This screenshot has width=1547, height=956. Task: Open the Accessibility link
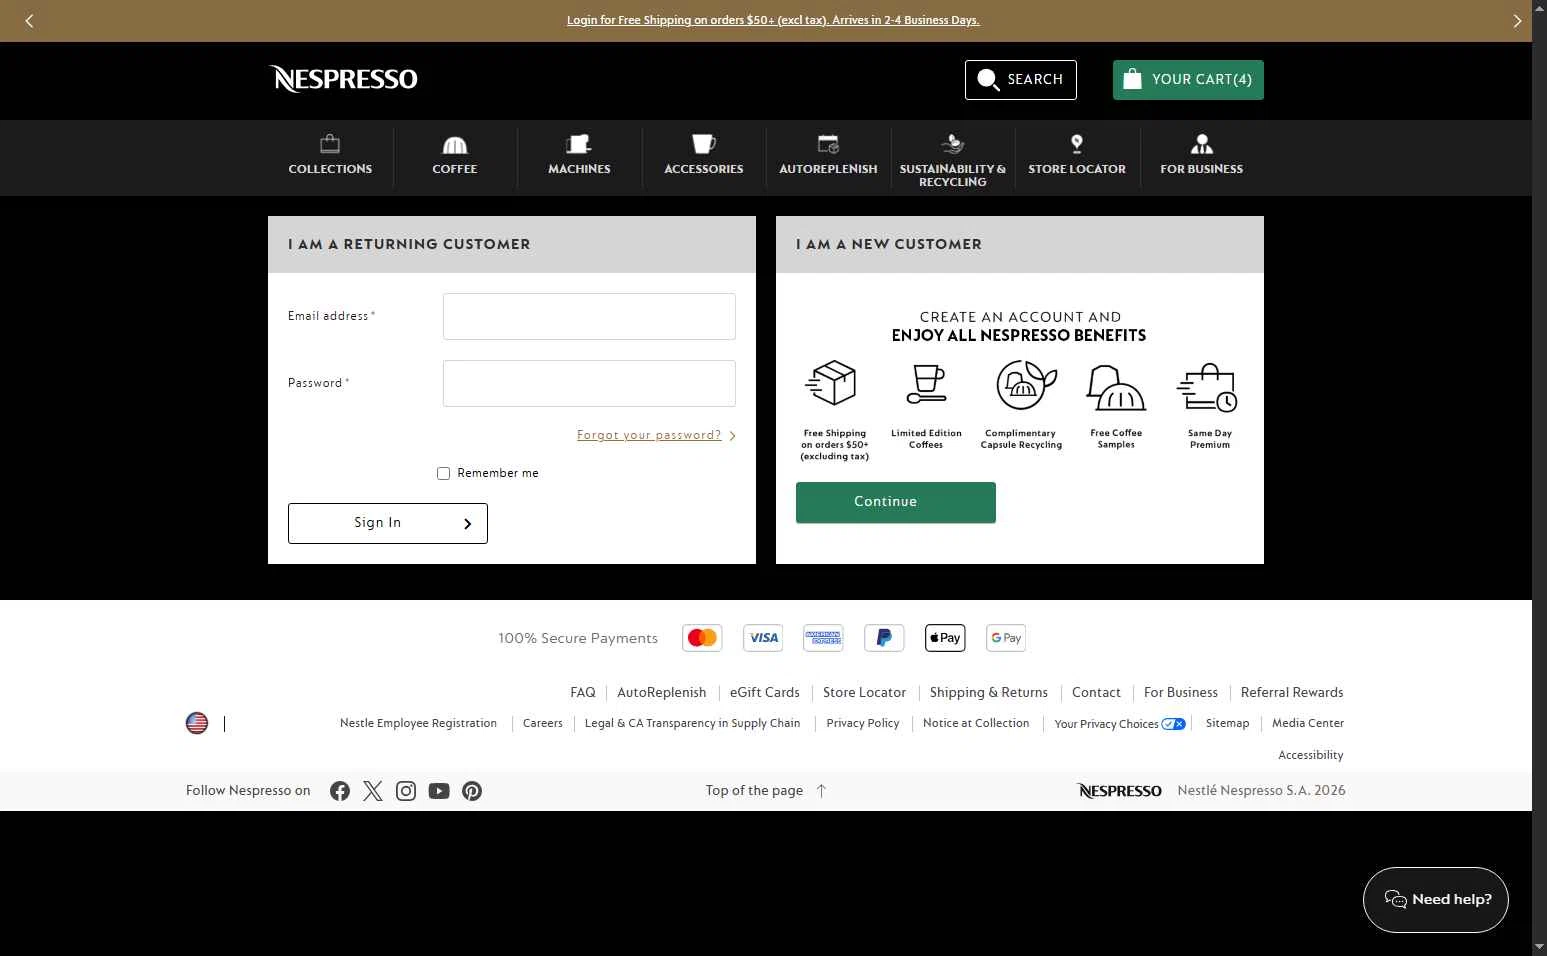(x=1311, y=756)
